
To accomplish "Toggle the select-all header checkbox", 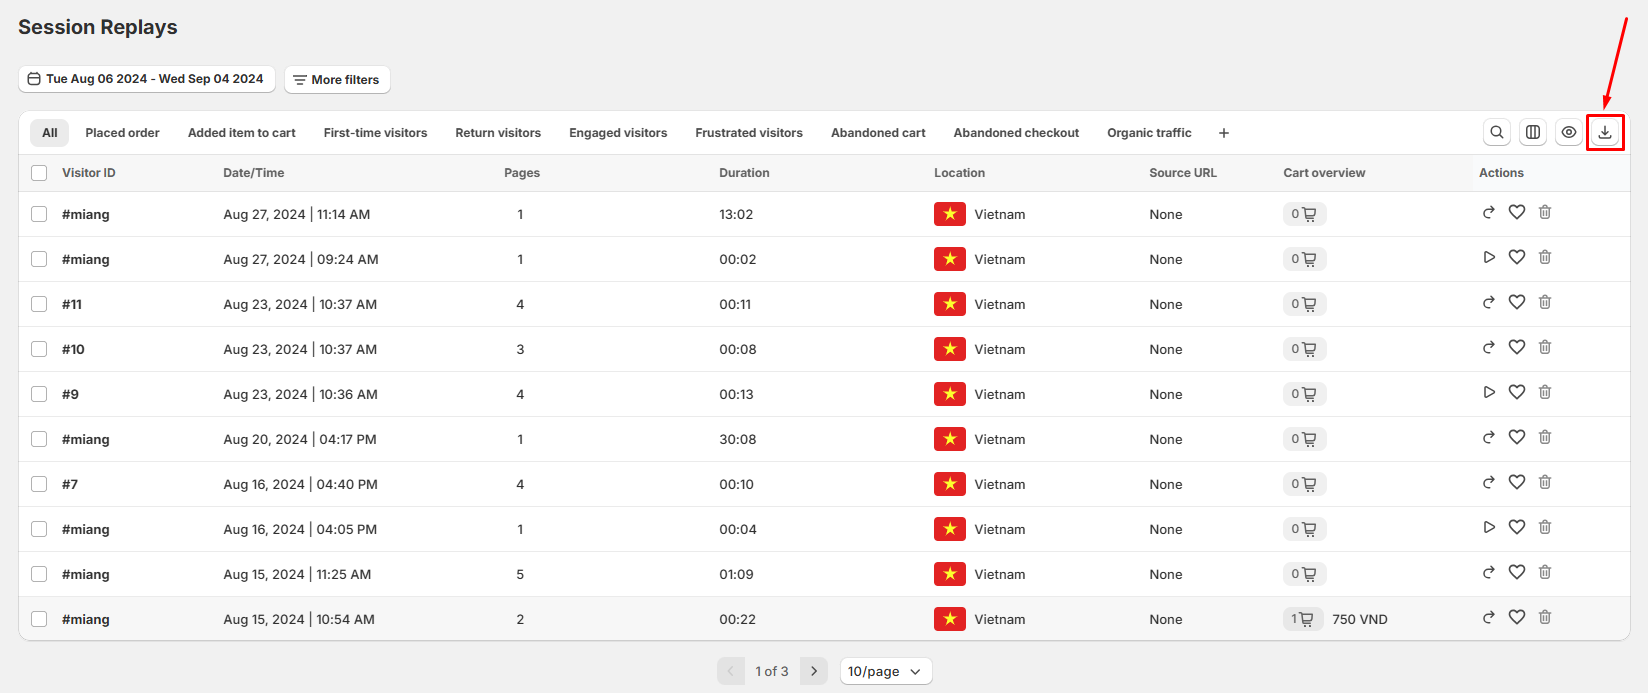I will click(39, 173).
